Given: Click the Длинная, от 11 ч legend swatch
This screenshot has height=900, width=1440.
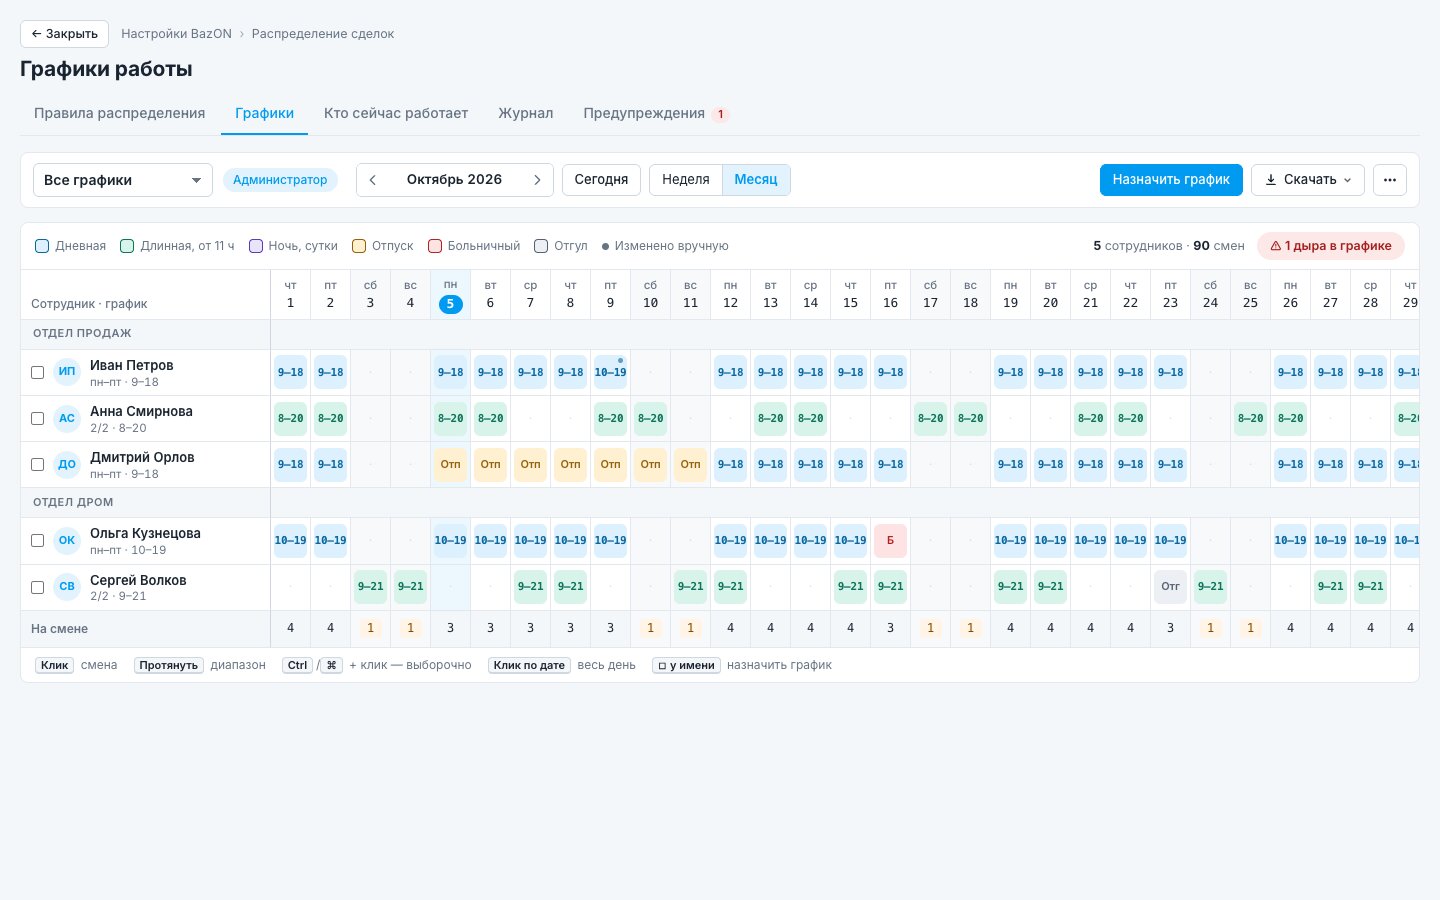Looking at the screenshot, I should point(127,246).
